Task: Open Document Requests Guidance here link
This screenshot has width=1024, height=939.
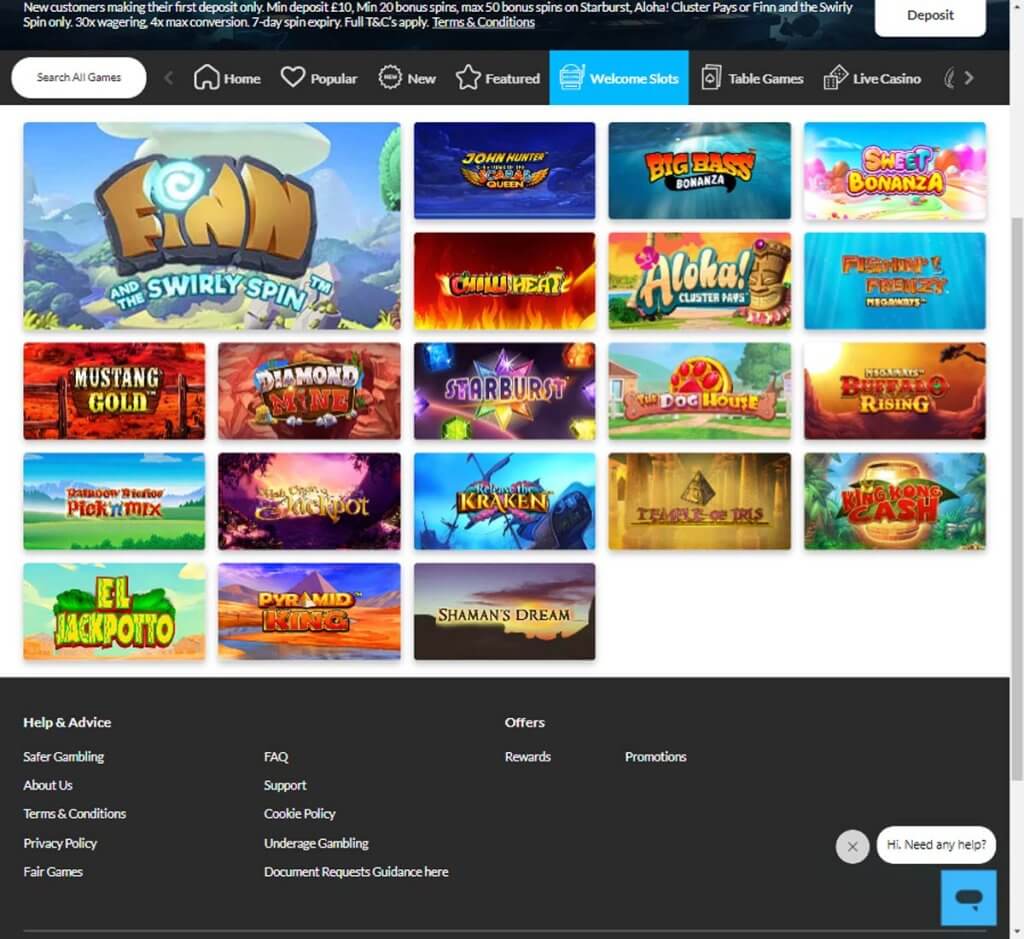Action: 356,872
